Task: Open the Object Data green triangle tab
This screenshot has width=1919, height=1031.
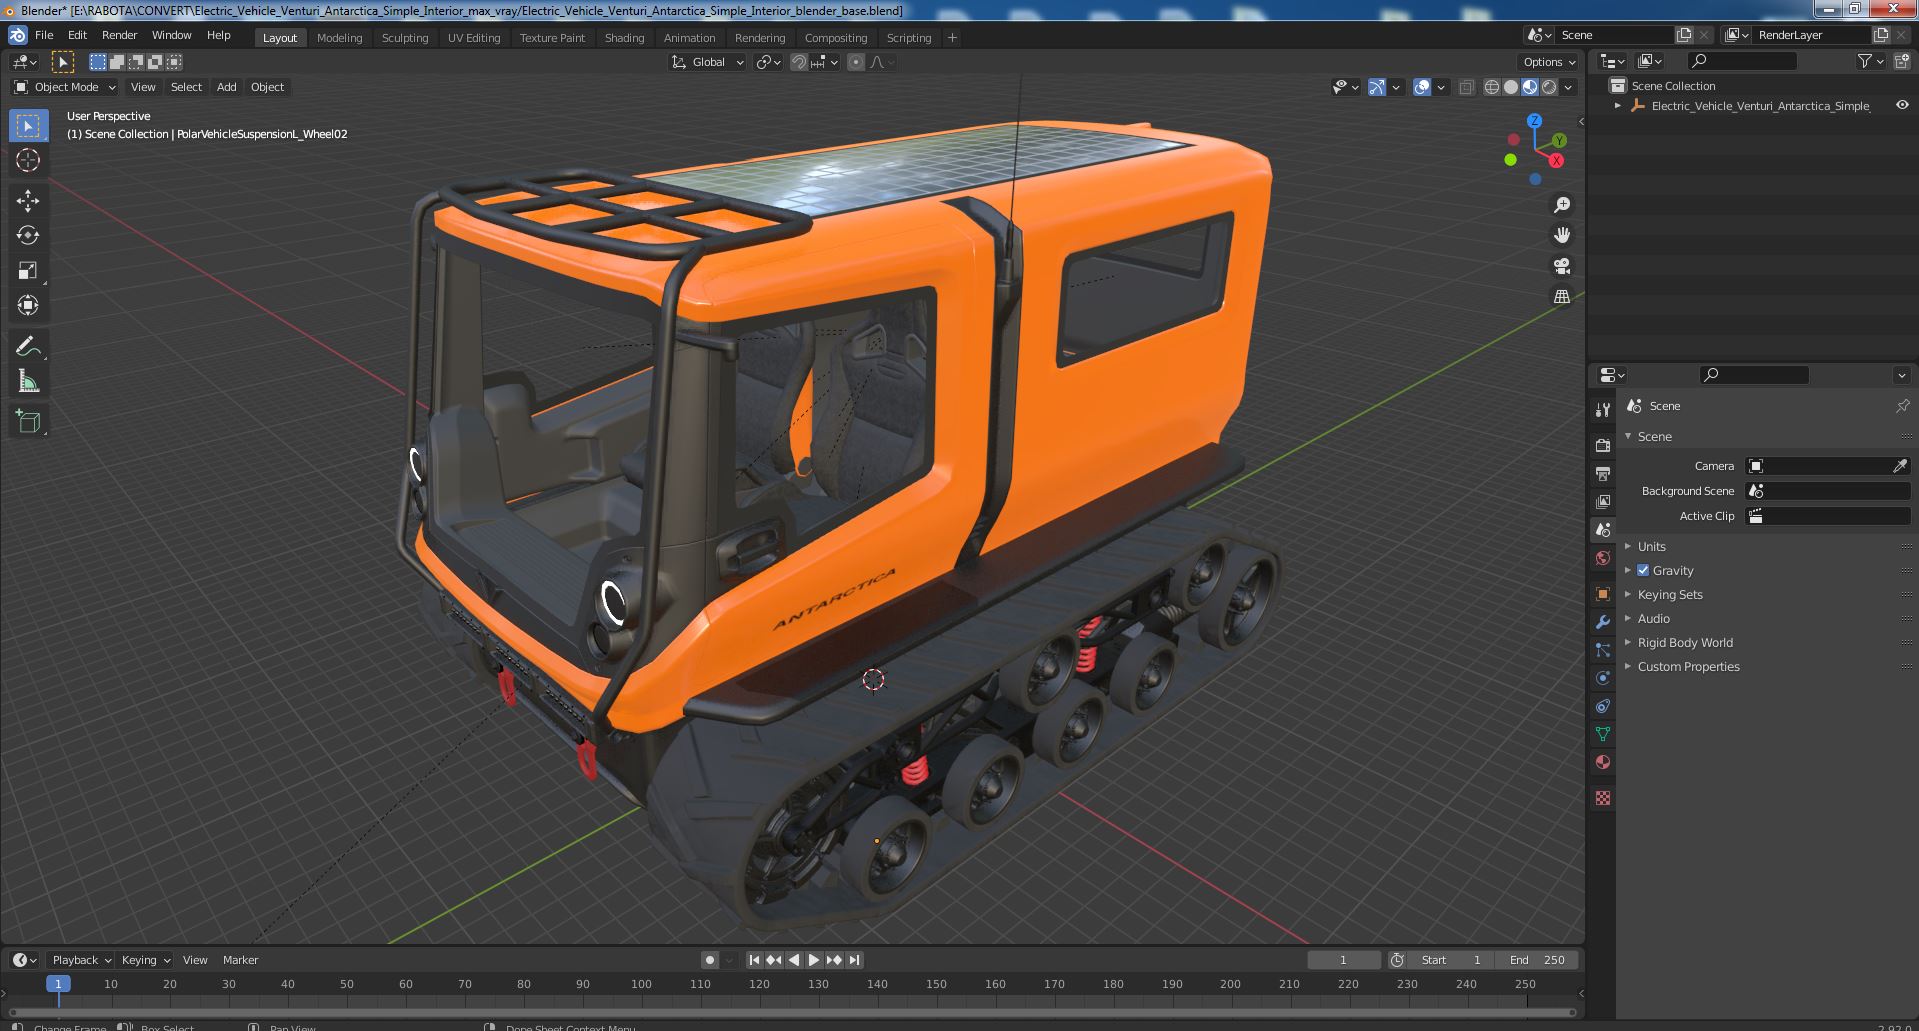Action: pyautogui.click(x=1603, y=734)
